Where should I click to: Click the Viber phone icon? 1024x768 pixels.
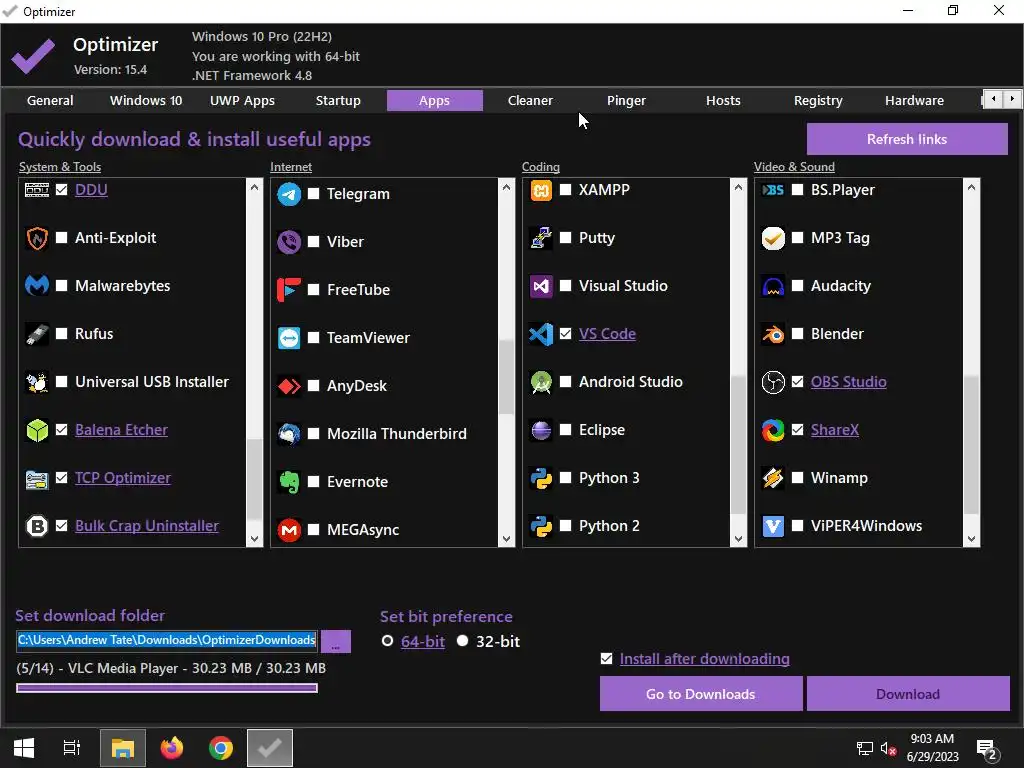click(x=289, y=242)
